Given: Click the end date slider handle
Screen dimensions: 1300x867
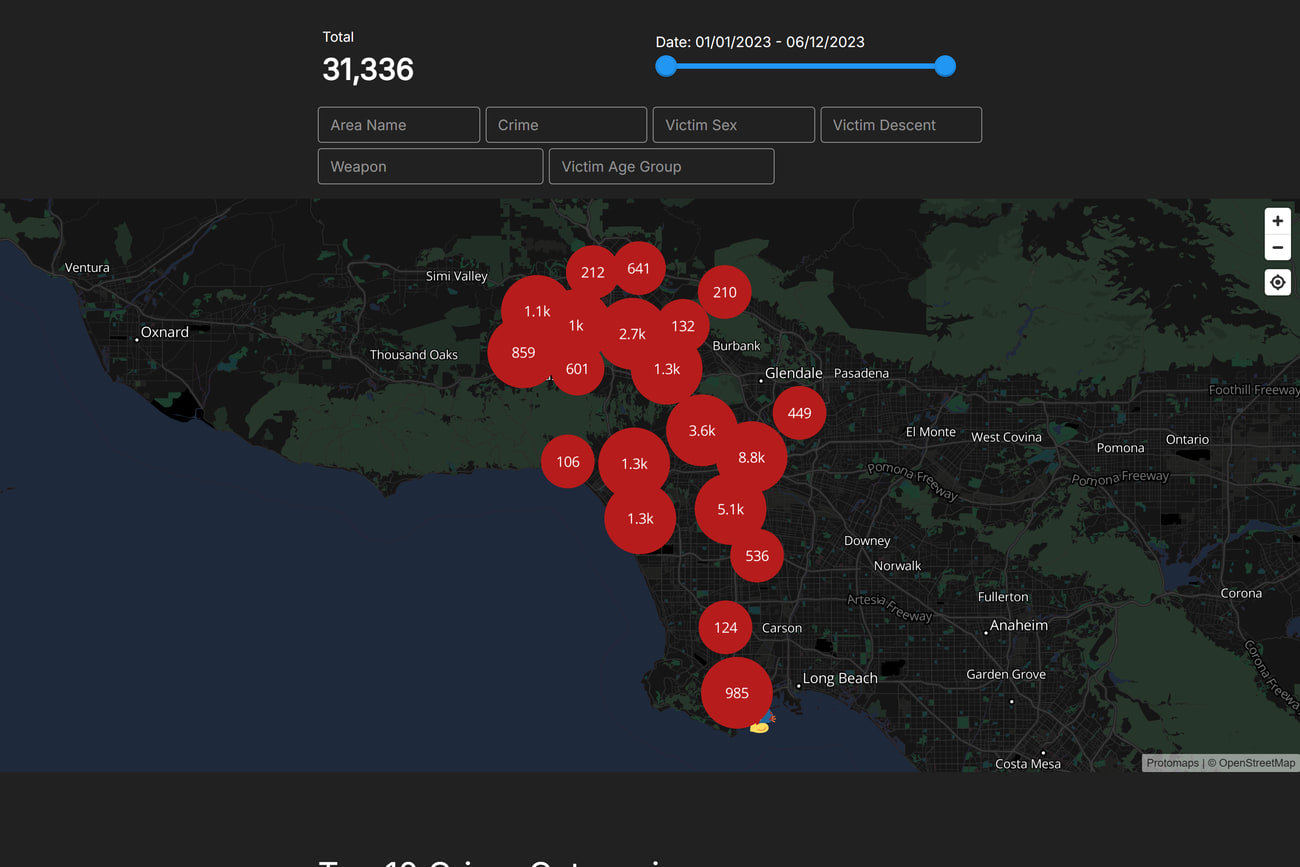Looking at the screenshot, I should (x=945, y=66).
